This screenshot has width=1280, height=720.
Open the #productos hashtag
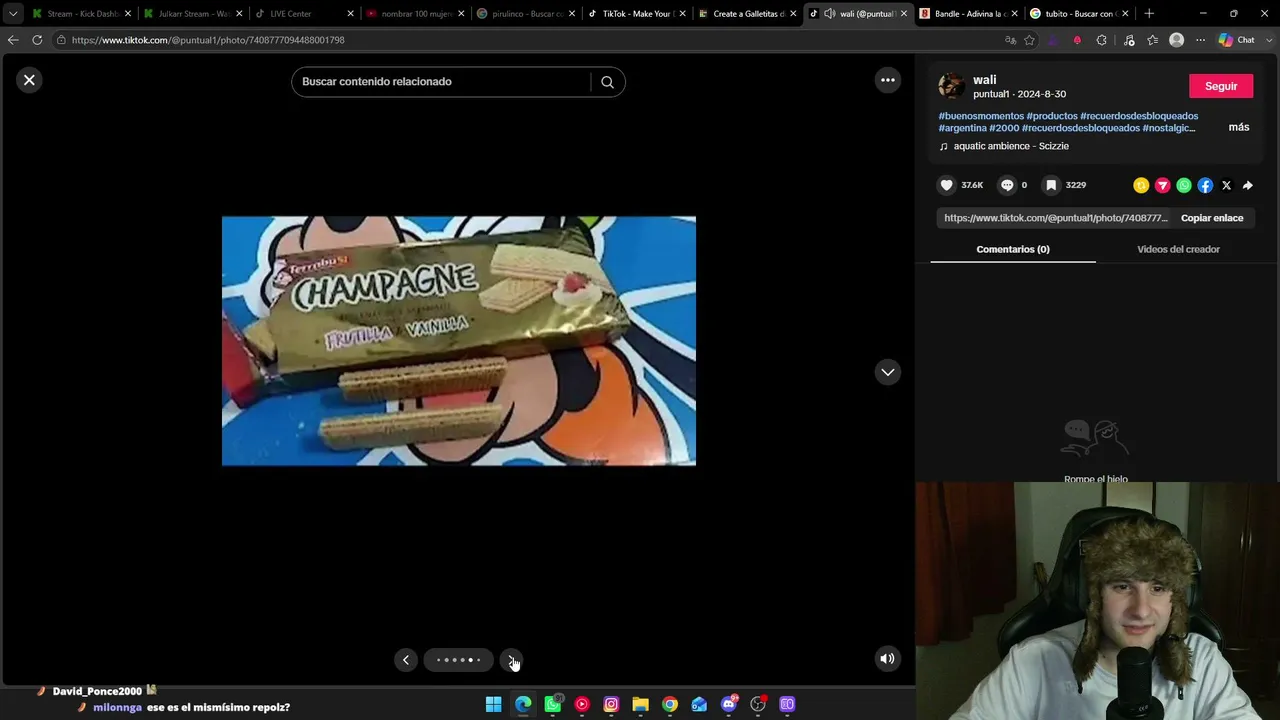[1052, 116]
